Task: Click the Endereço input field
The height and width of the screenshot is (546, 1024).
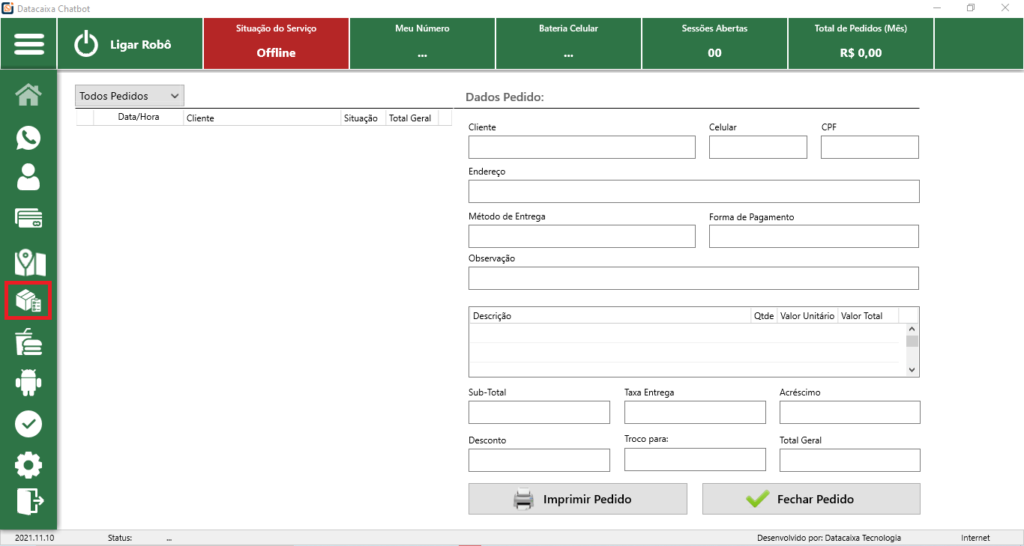Action: click(694, 191)
